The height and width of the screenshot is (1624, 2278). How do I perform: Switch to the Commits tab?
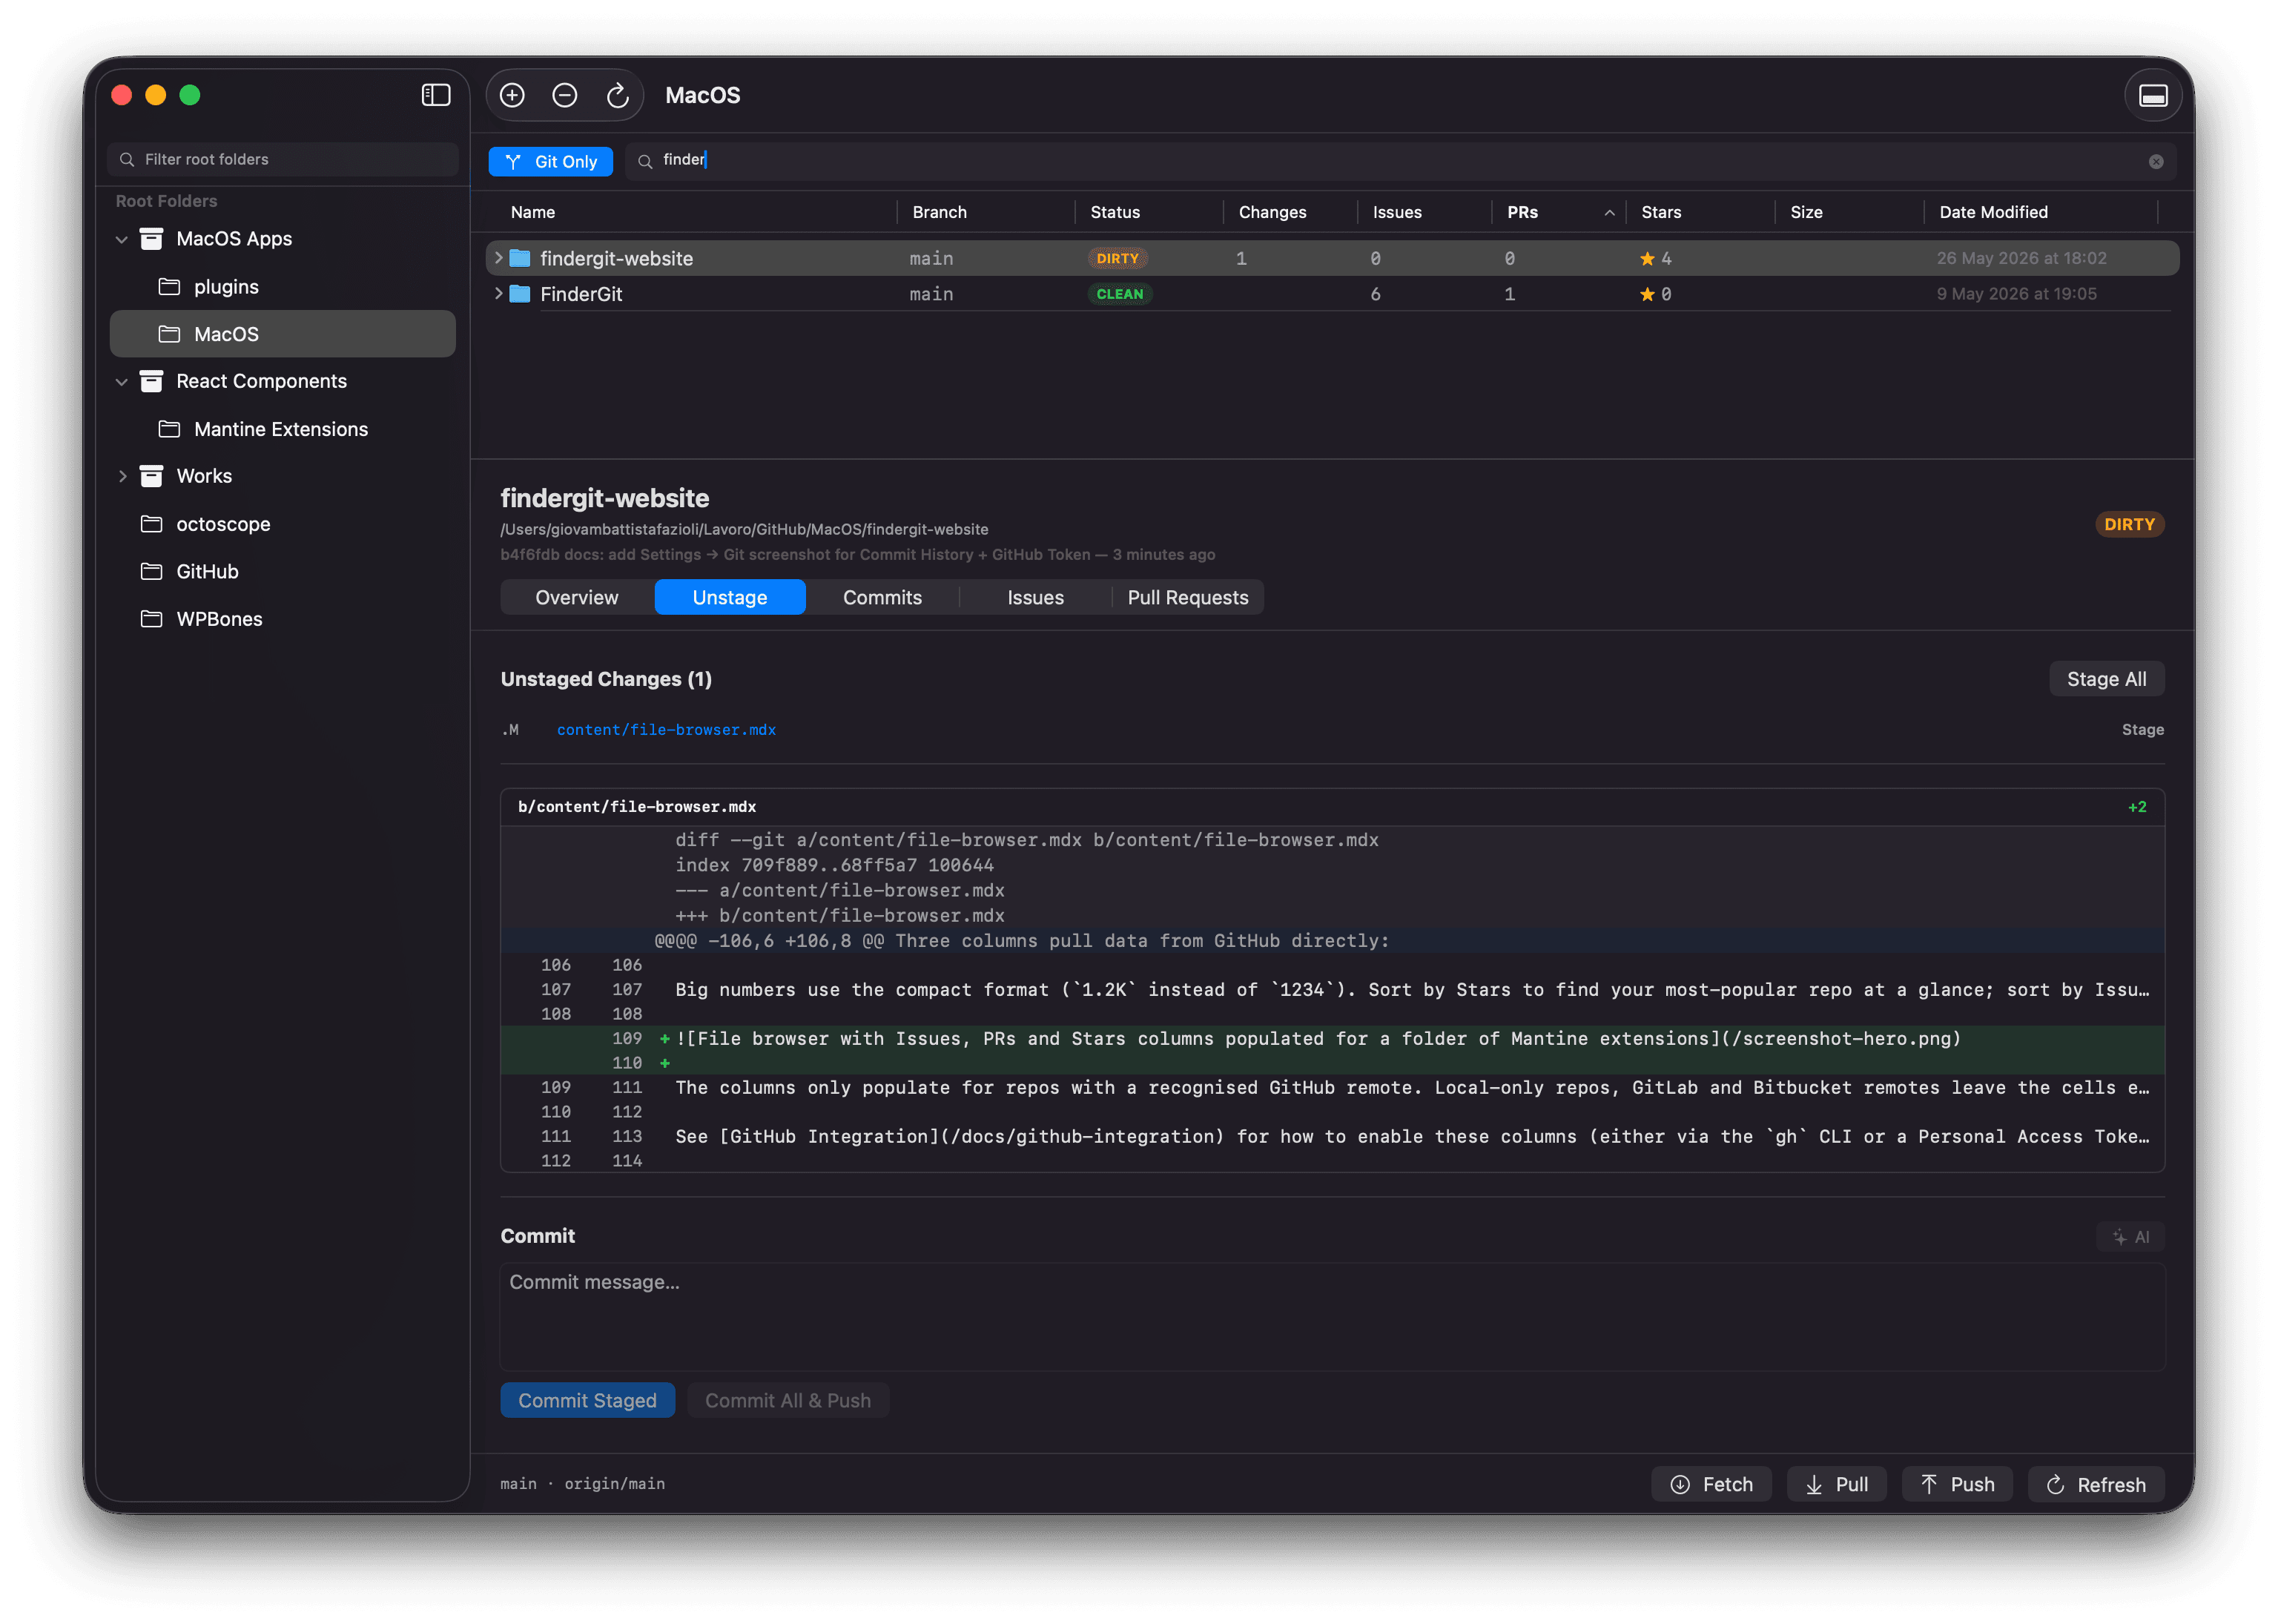(882, 598)
